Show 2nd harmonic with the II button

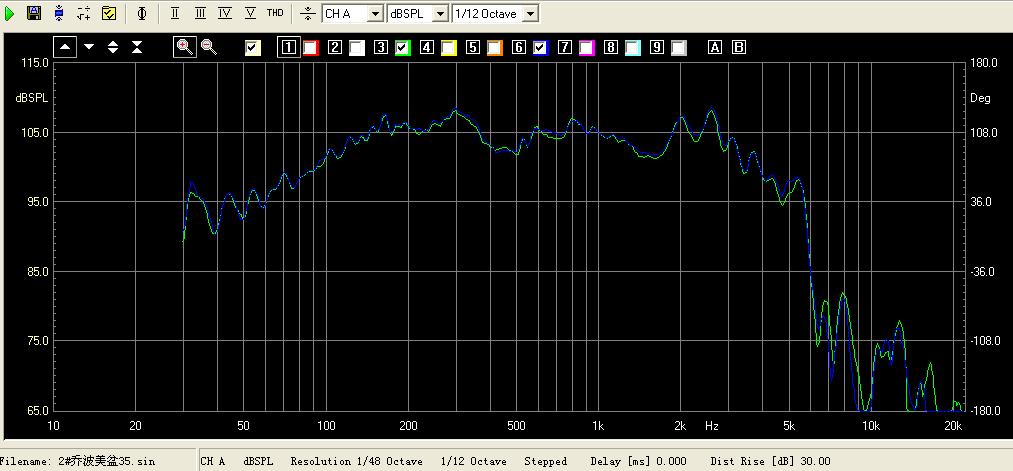pos(176,13)
